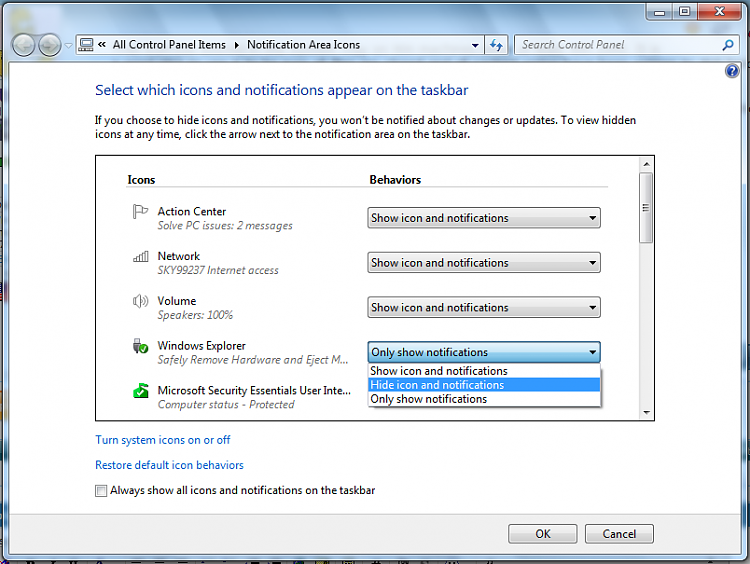
Task: Click the 'Network' row name text
Action: tap(178, 256)
